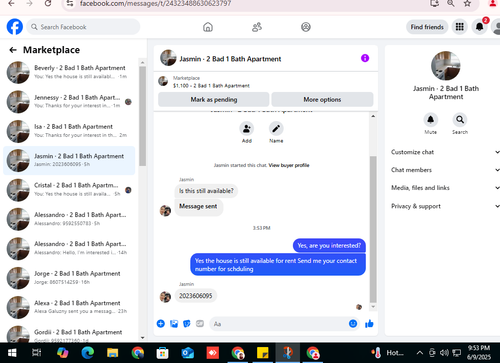
Task: Open the Menu grid icon
Action: point(460,27)
